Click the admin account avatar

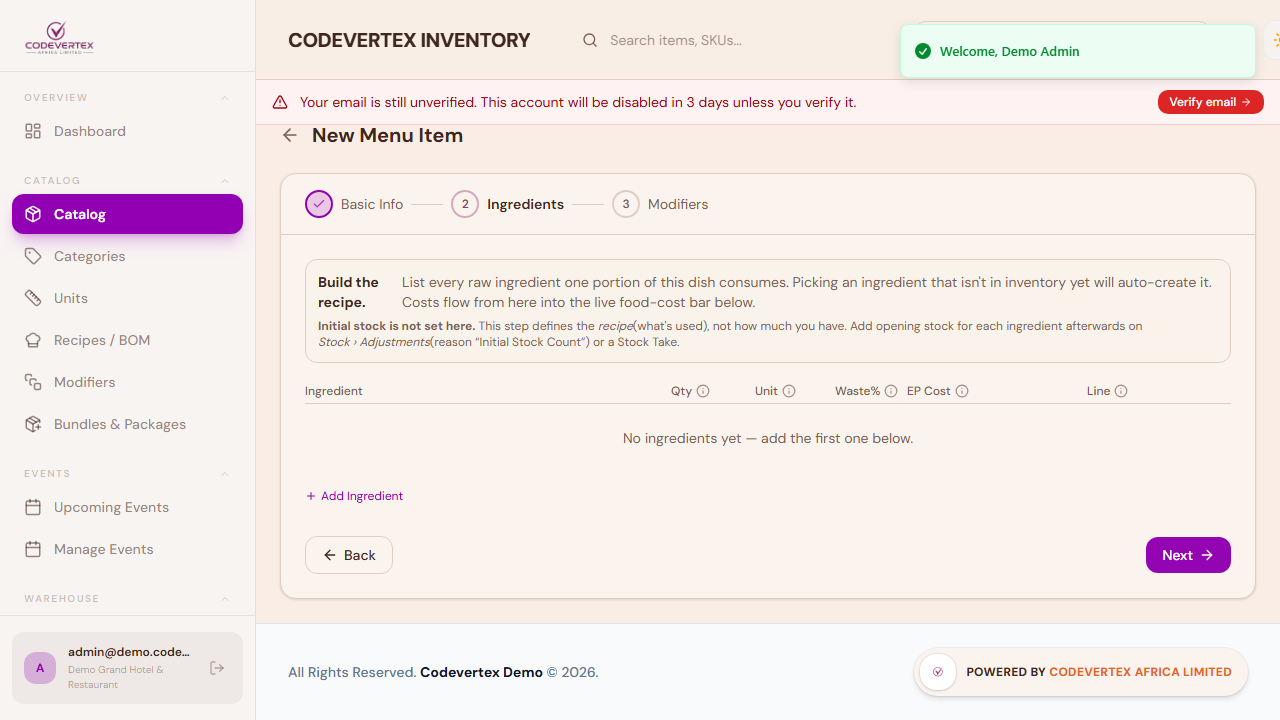[x=40, y=668]
